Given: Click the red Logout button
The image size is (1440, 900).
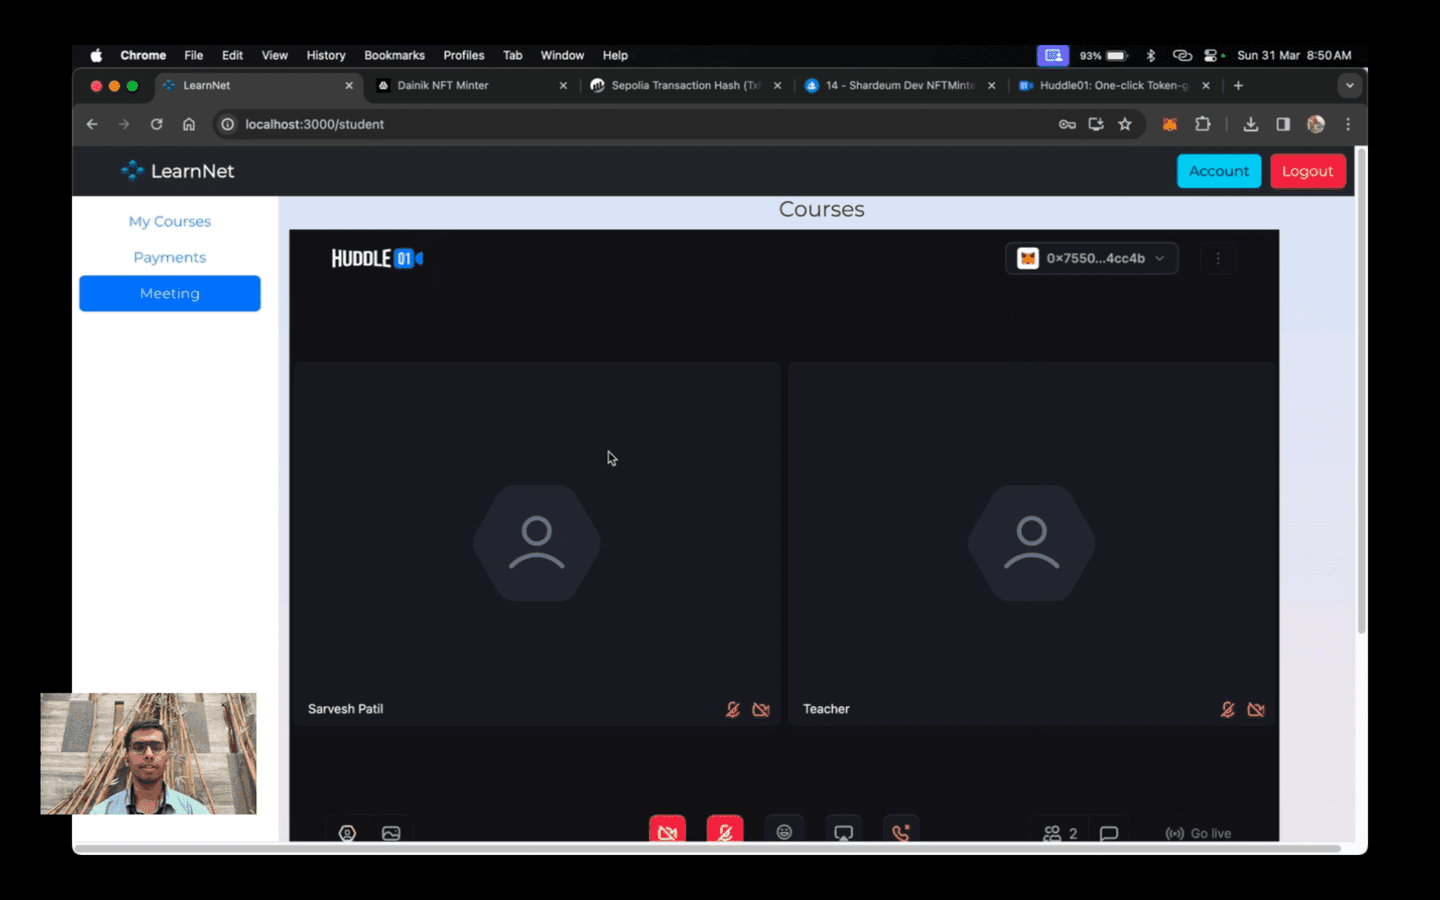Looking at the screenshot, I should [x=1308, y=171].
